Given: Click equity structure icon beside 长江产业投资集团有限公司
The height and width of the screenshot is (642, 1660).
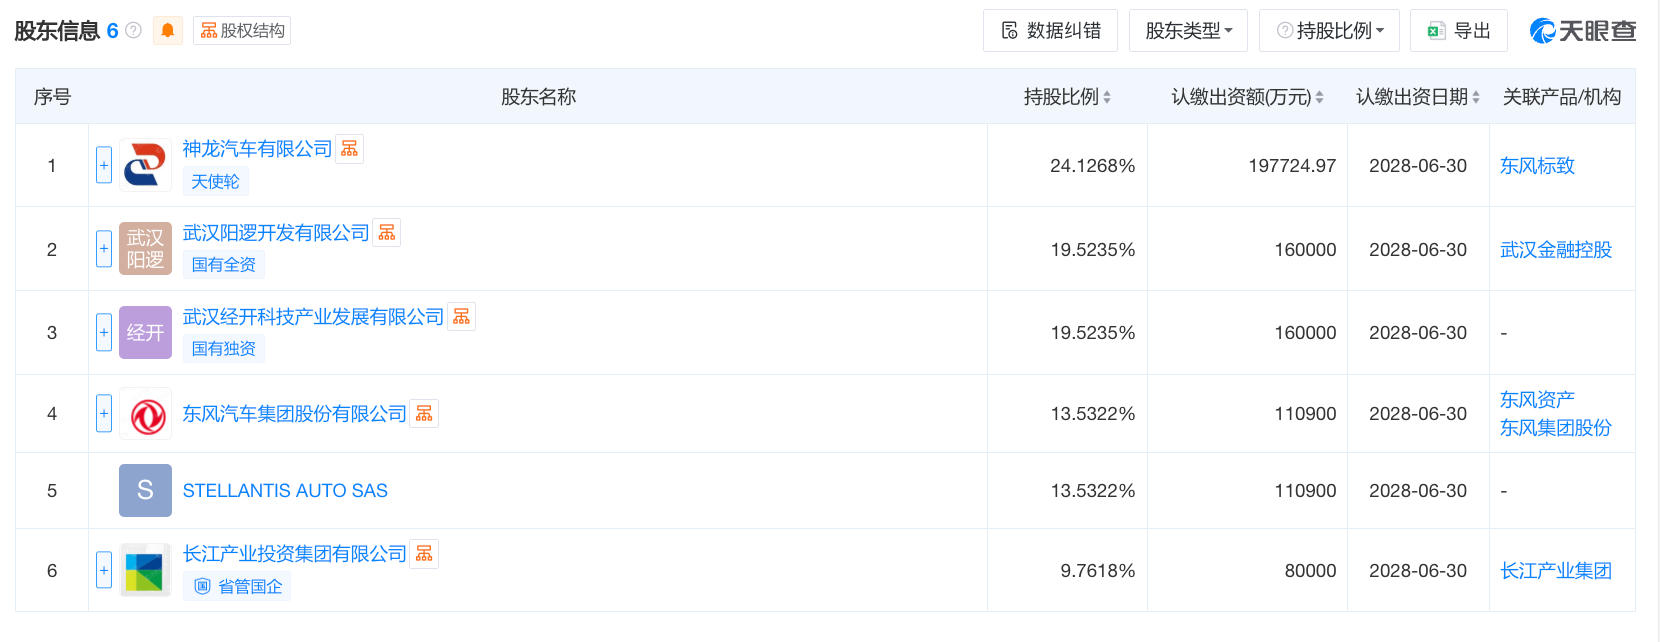Looking at the screenshot, I should click(424, 554).
